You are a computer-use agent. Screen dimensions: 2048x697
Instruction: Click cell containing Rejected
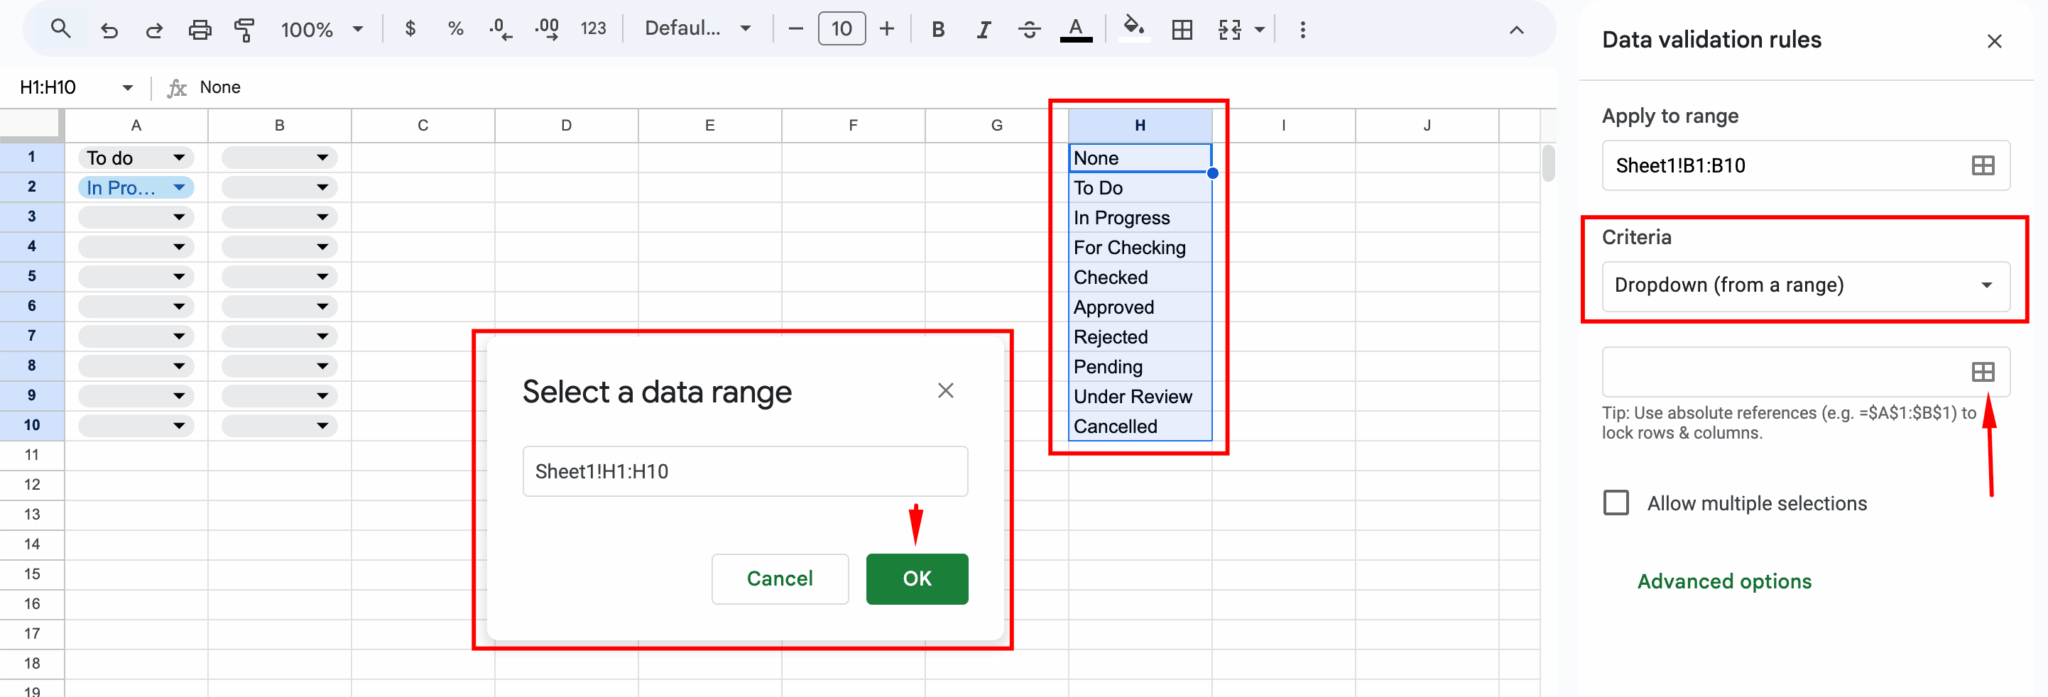coord(1140,337)
